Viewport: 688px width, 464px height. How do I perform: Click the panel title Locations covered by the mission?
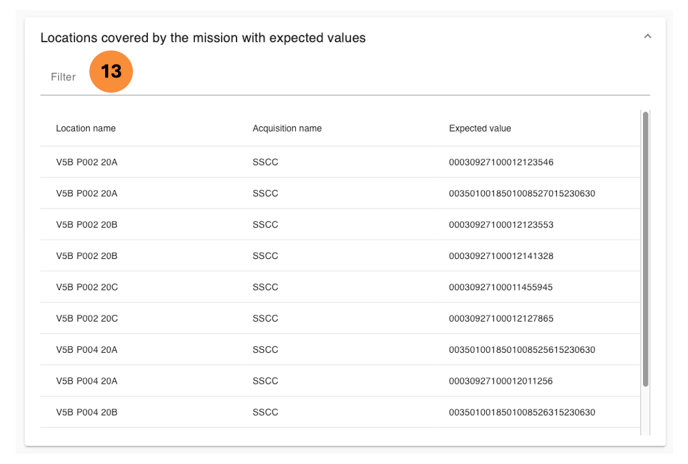pos(203,38)
